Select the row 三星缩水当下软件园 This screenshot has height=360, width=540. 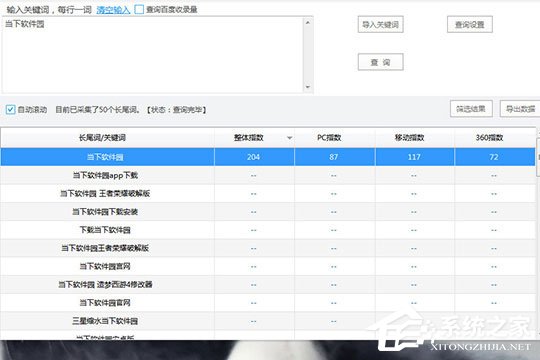268,321
